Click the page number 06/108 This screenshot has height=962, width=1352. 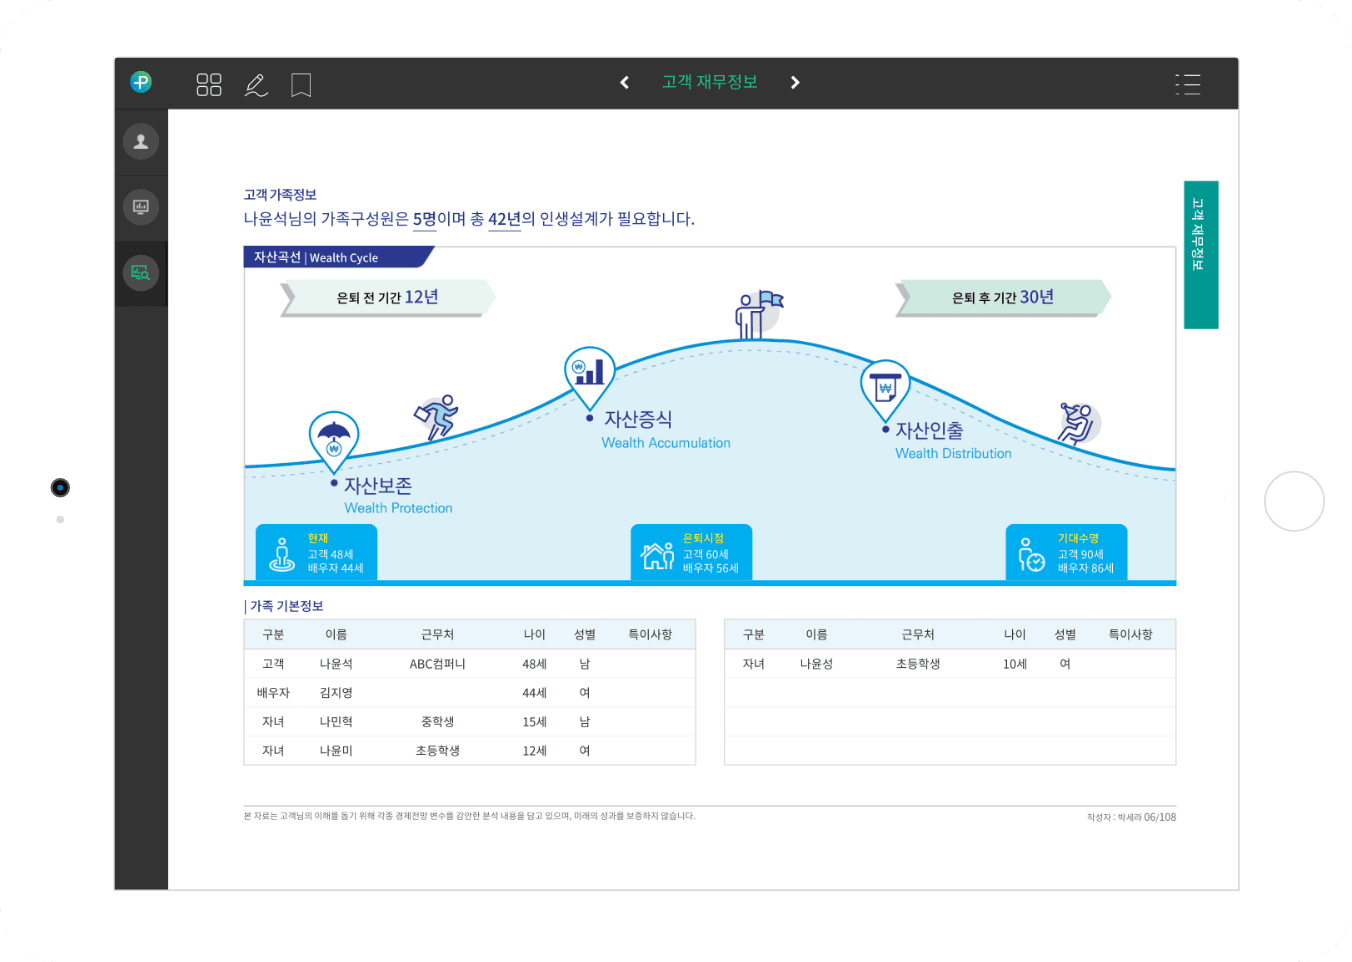coord(1160,817)
